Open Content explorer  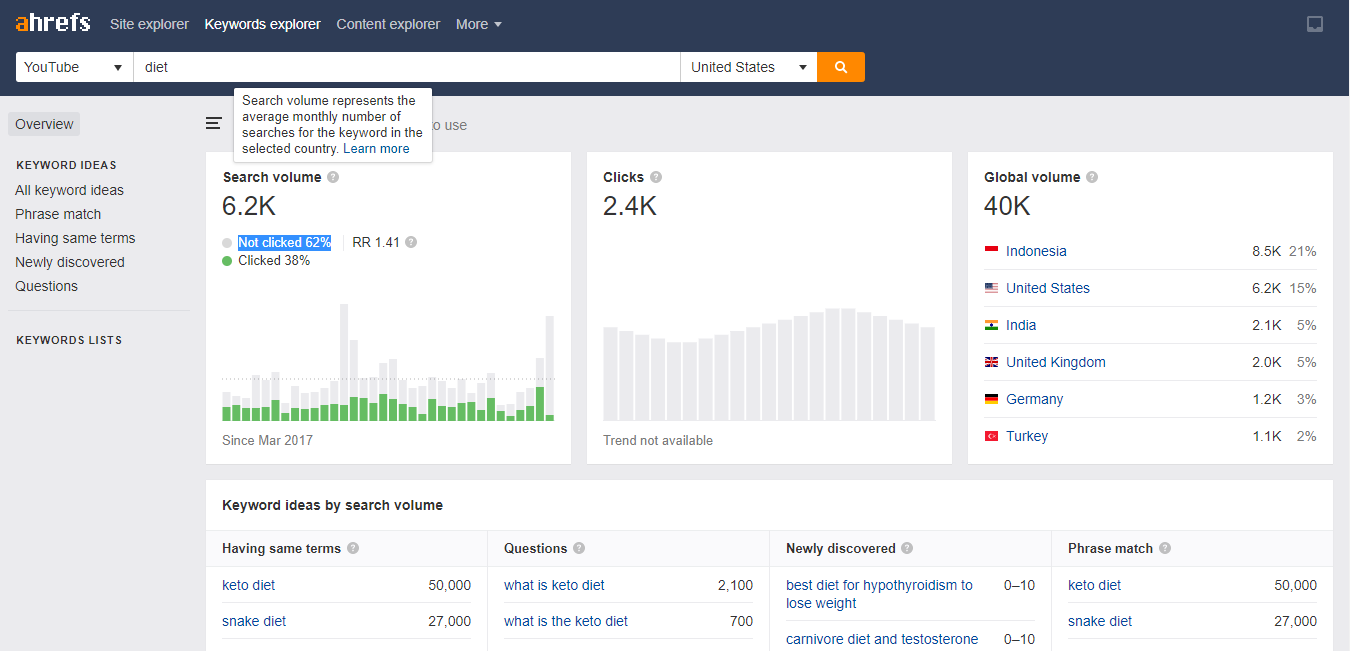[388, 24]
